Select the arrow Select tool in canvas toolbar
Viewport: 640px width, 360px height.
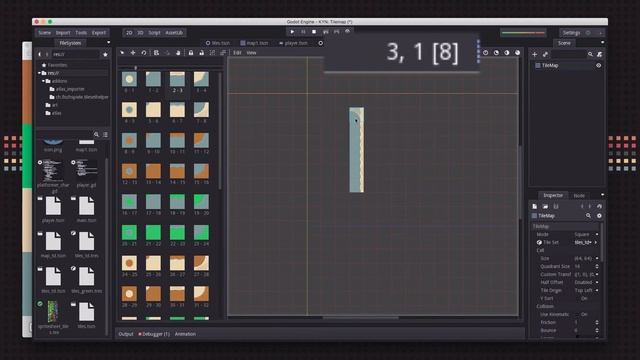(122, 53)
